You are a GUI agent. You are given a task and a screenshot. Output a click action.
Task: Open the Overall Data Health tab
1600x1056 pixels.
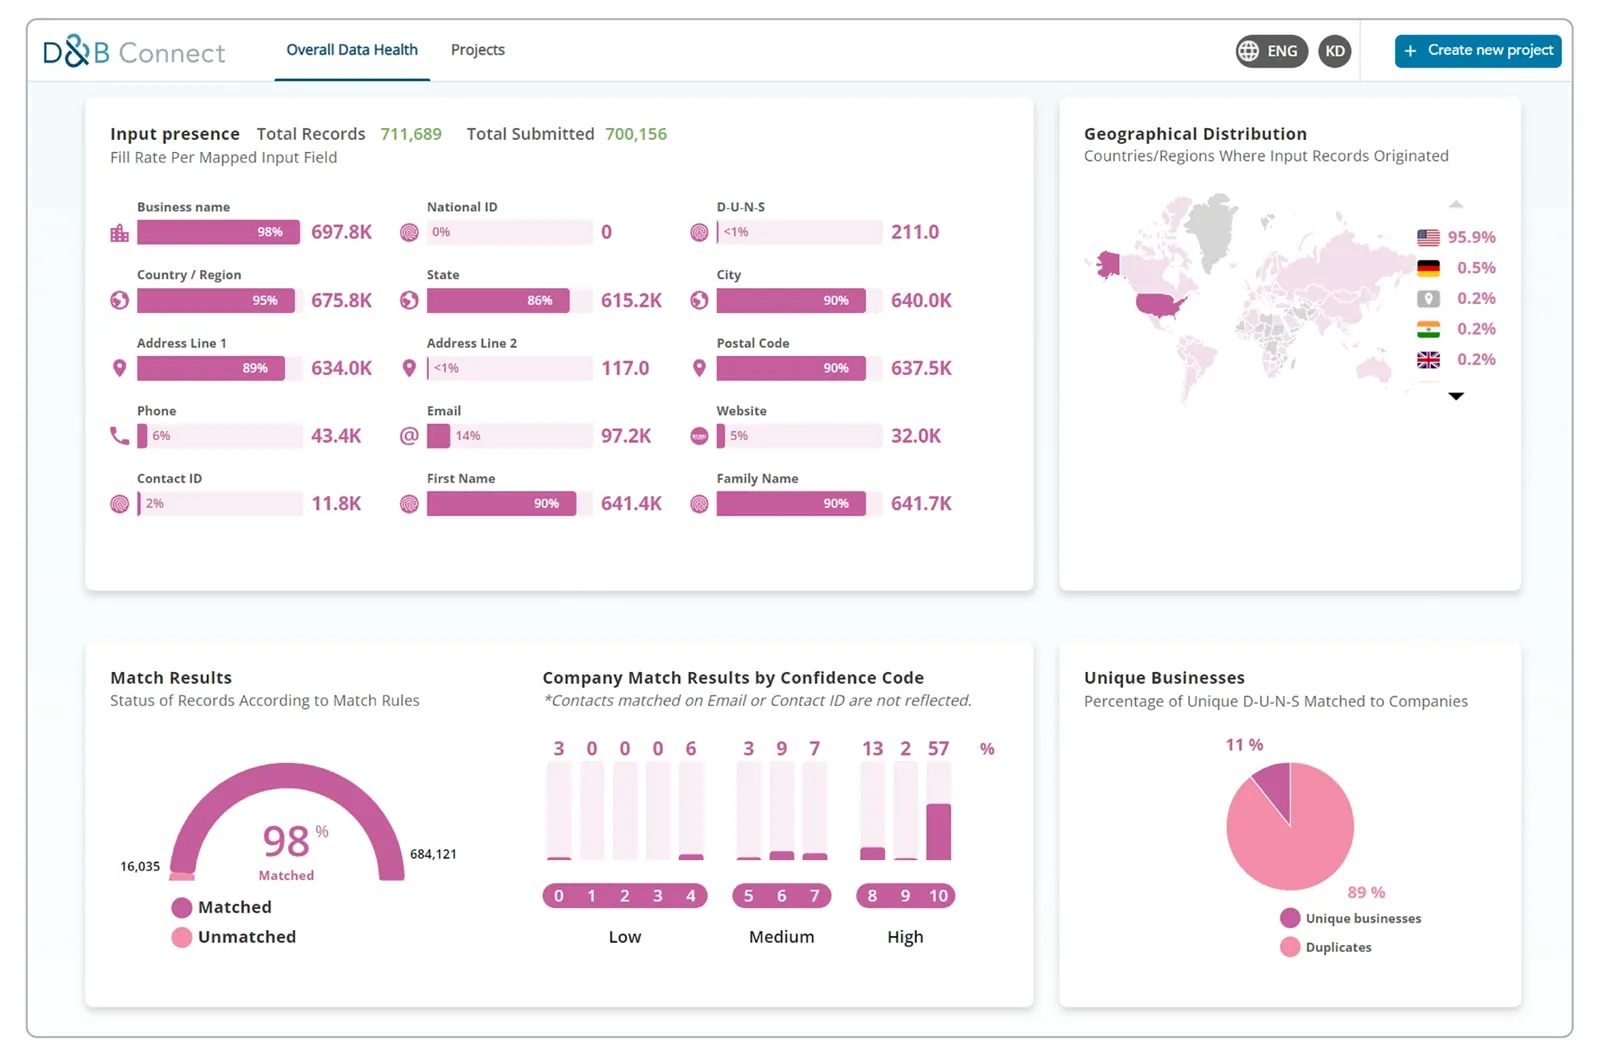[x=352, y=50]
